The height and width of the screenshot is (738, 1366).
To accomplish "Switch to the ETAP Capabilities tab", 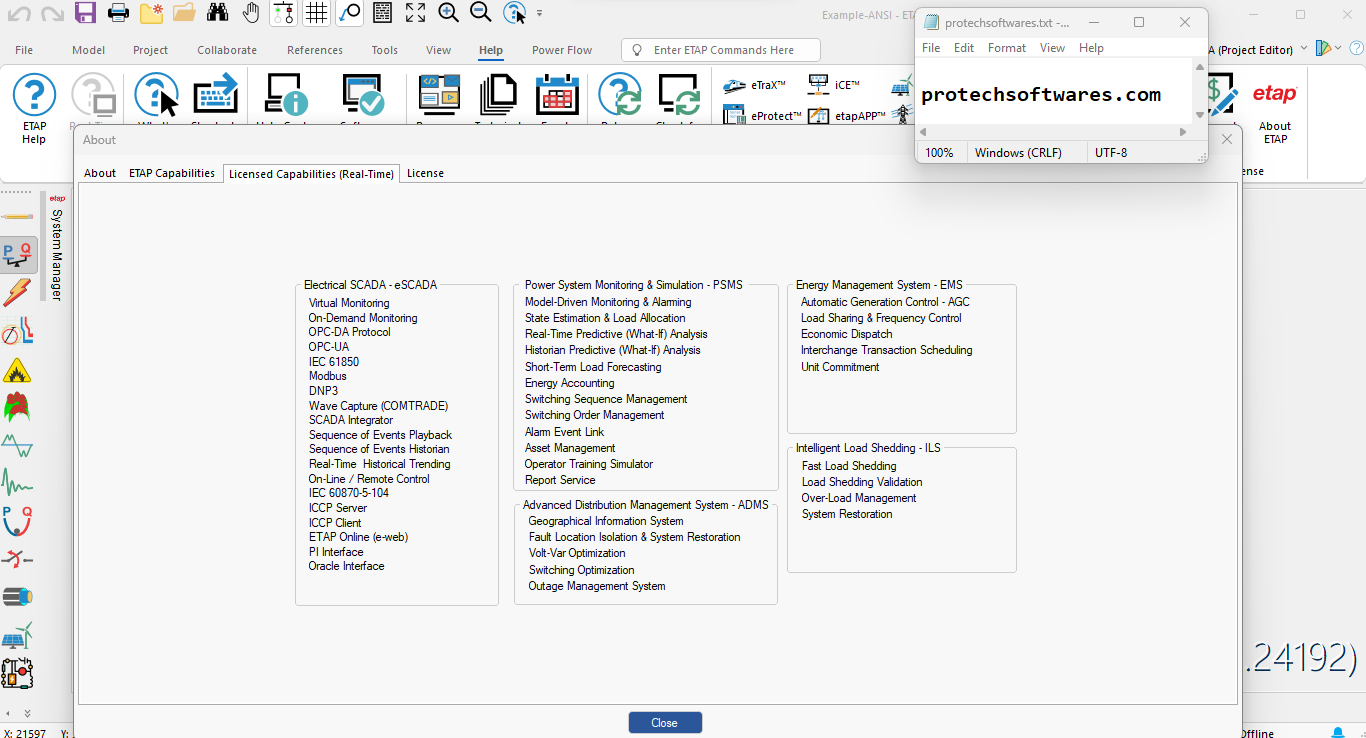I will (x=172, y=173).
